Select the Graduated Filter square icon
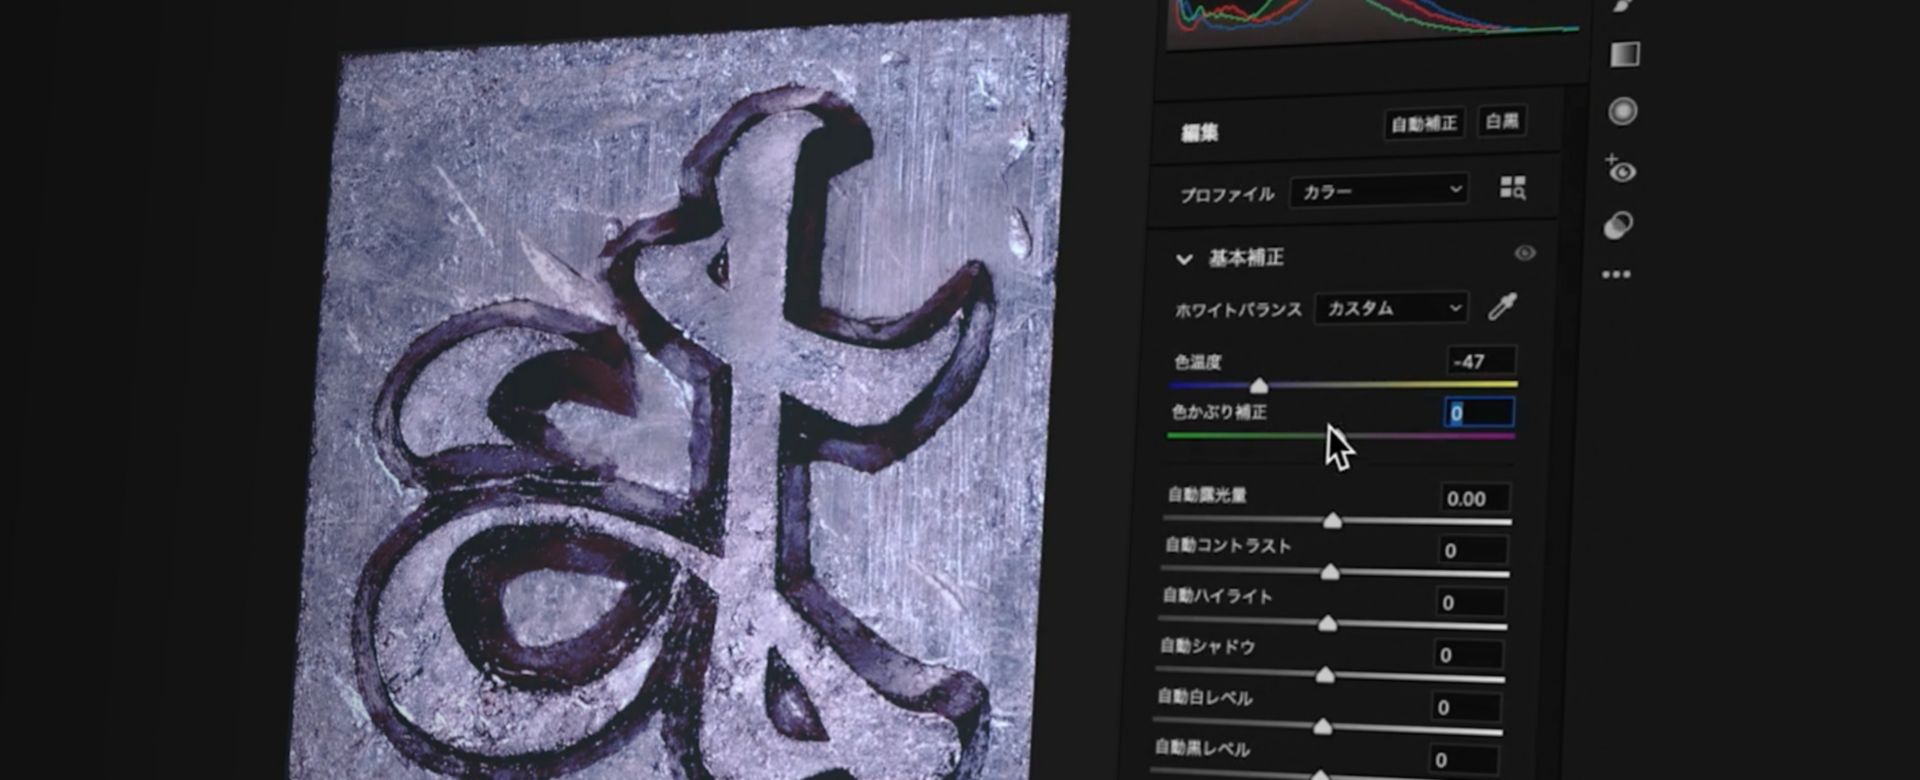Screen dimensions: 1920x780 tap(1624, 54)
